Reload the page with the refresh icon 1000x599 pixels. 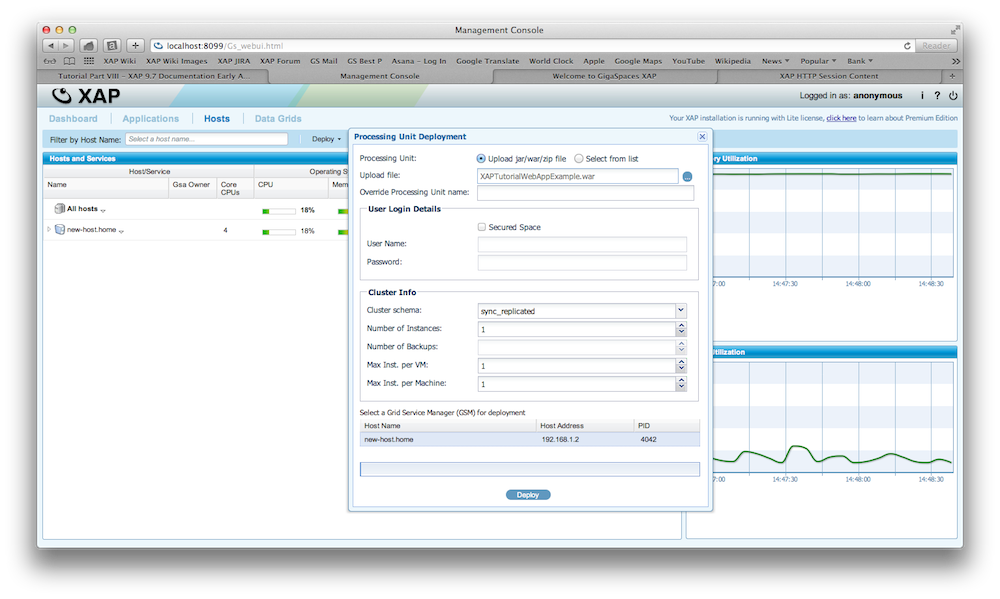[907, 46]
